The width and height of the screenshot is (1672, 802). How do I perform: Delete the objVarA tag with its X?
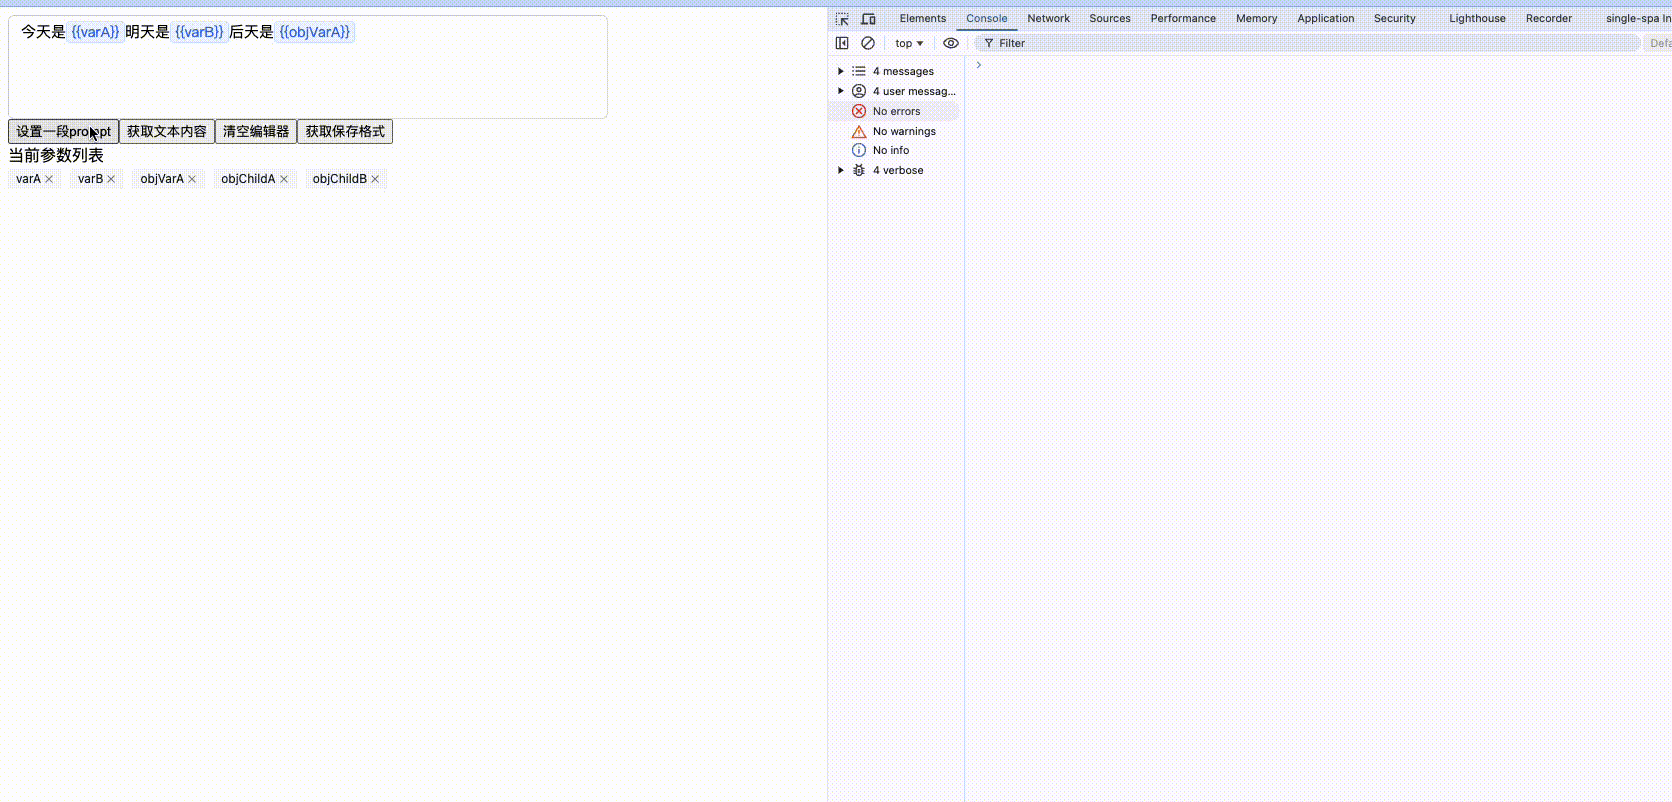(192, 179)
